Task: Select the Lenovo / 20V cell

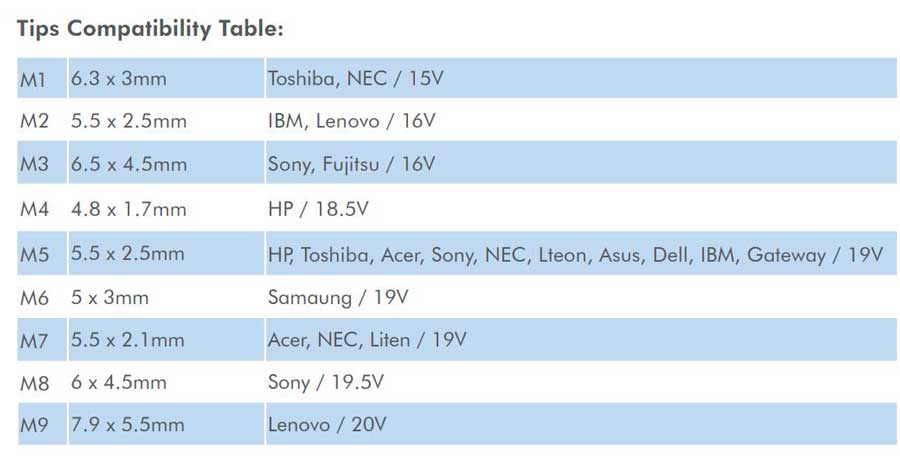Action: tap(581, 424)
